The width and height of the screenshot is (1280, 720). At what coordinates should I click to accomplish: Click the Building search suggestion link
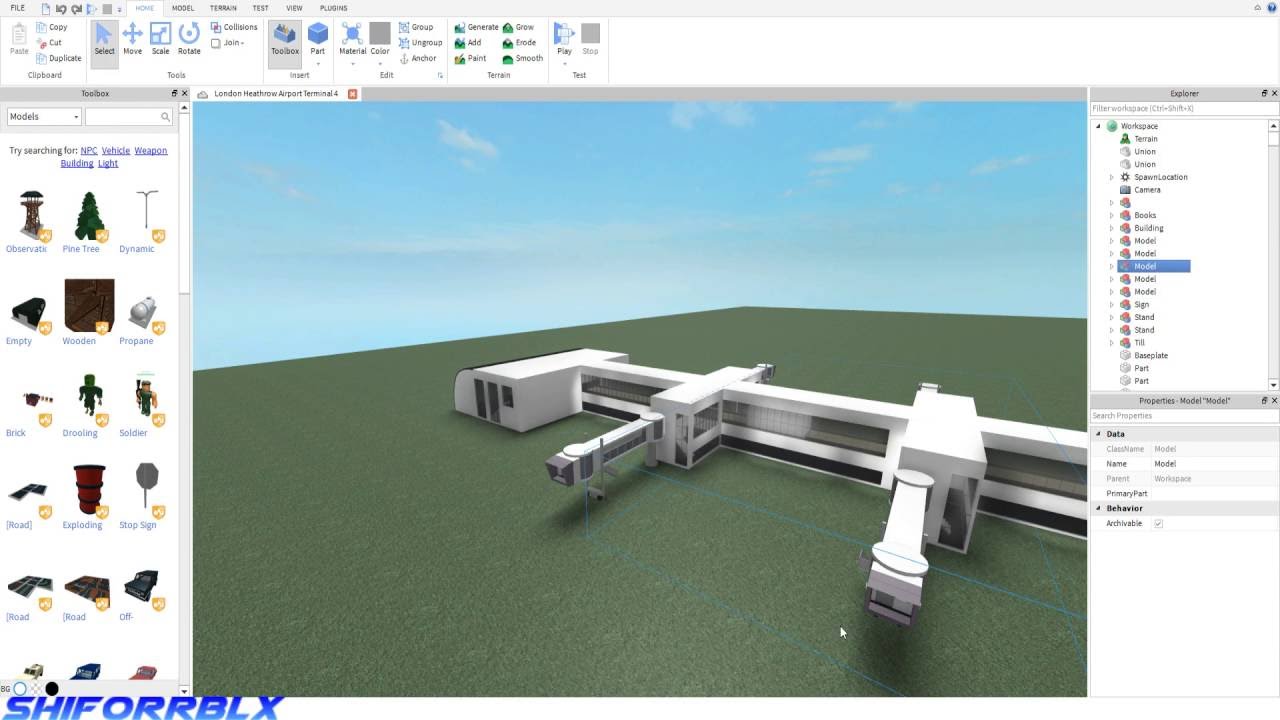pos(77,163)
